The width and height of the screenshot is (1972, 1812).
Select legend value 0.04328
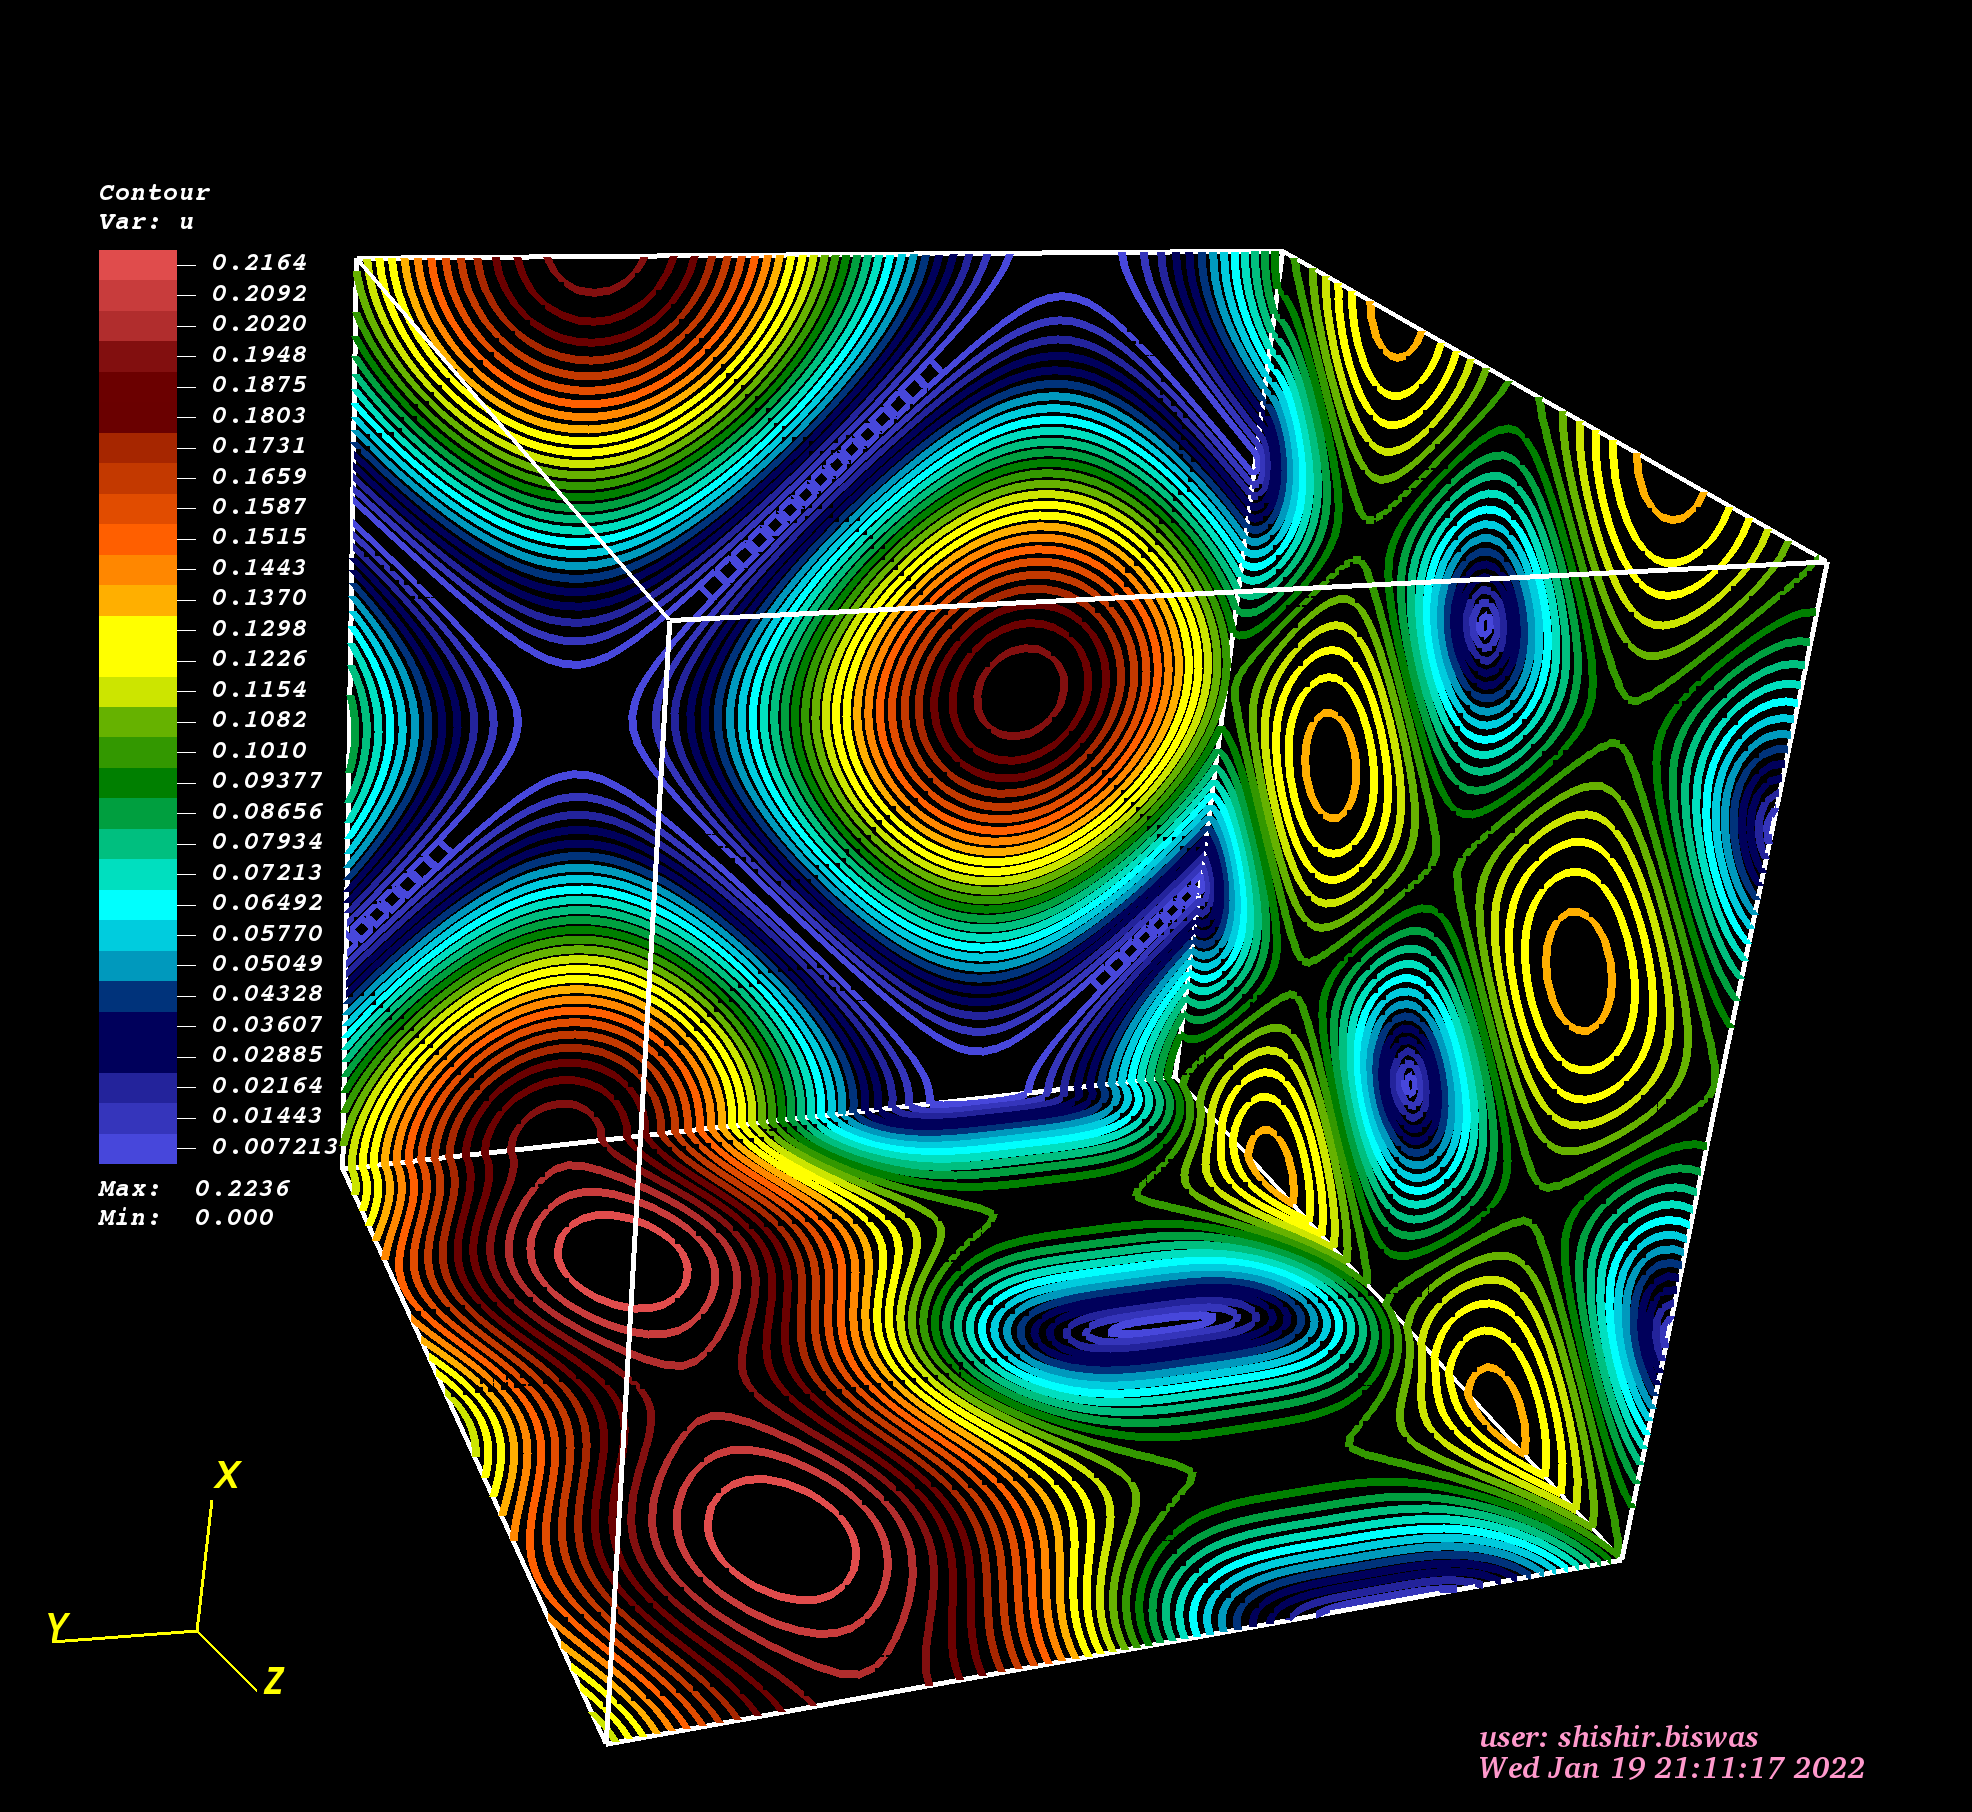point(267,994)
